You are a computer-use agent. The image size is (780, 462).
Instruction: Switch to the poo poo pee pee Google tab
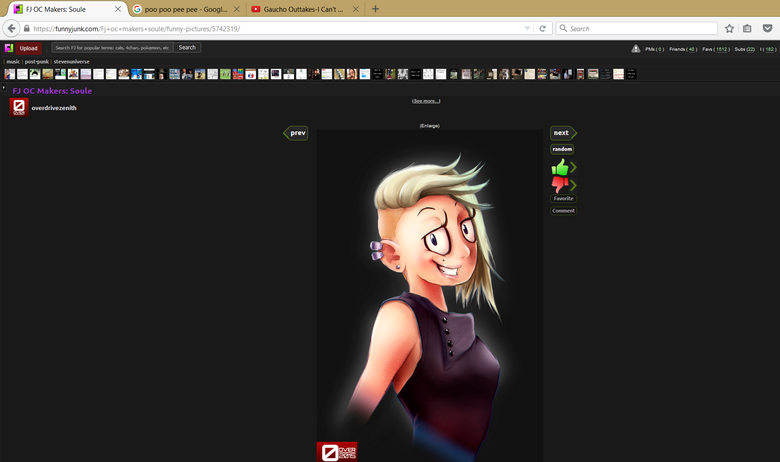[184, 9]
